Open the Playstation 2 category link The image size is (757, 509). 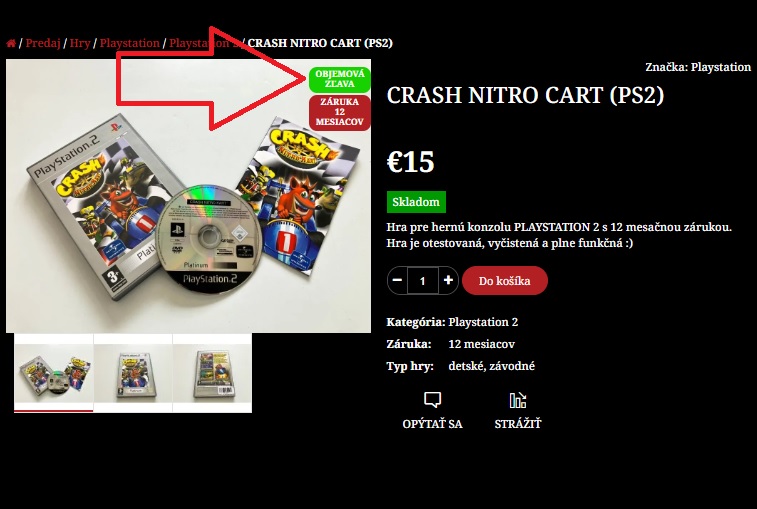coord(483,322)
